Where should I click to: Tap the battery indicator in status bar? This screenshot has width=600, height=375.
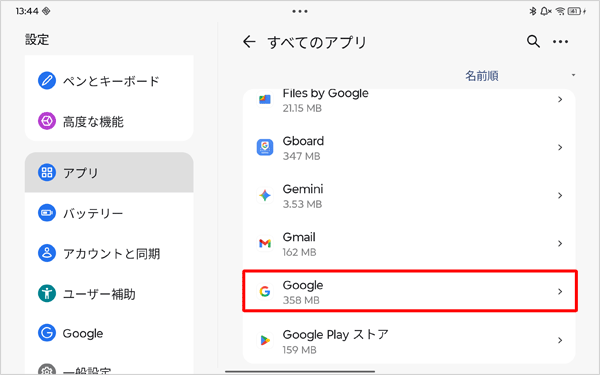[574, 11]
